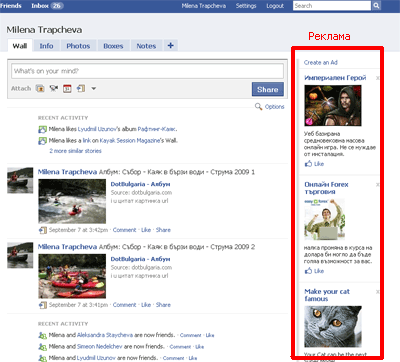The height and width of the screenshot is (362, 400).
Task: Open DotBulgaria - Албум link in Струма 2009 2 post
Action: coord(140,259)
